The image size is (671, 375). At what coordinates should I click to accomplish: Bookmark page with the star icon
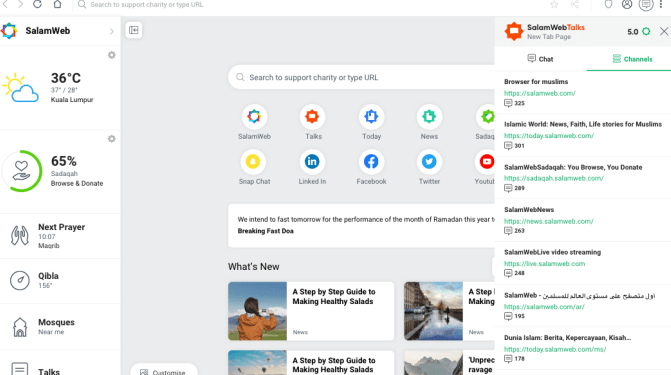554,4
